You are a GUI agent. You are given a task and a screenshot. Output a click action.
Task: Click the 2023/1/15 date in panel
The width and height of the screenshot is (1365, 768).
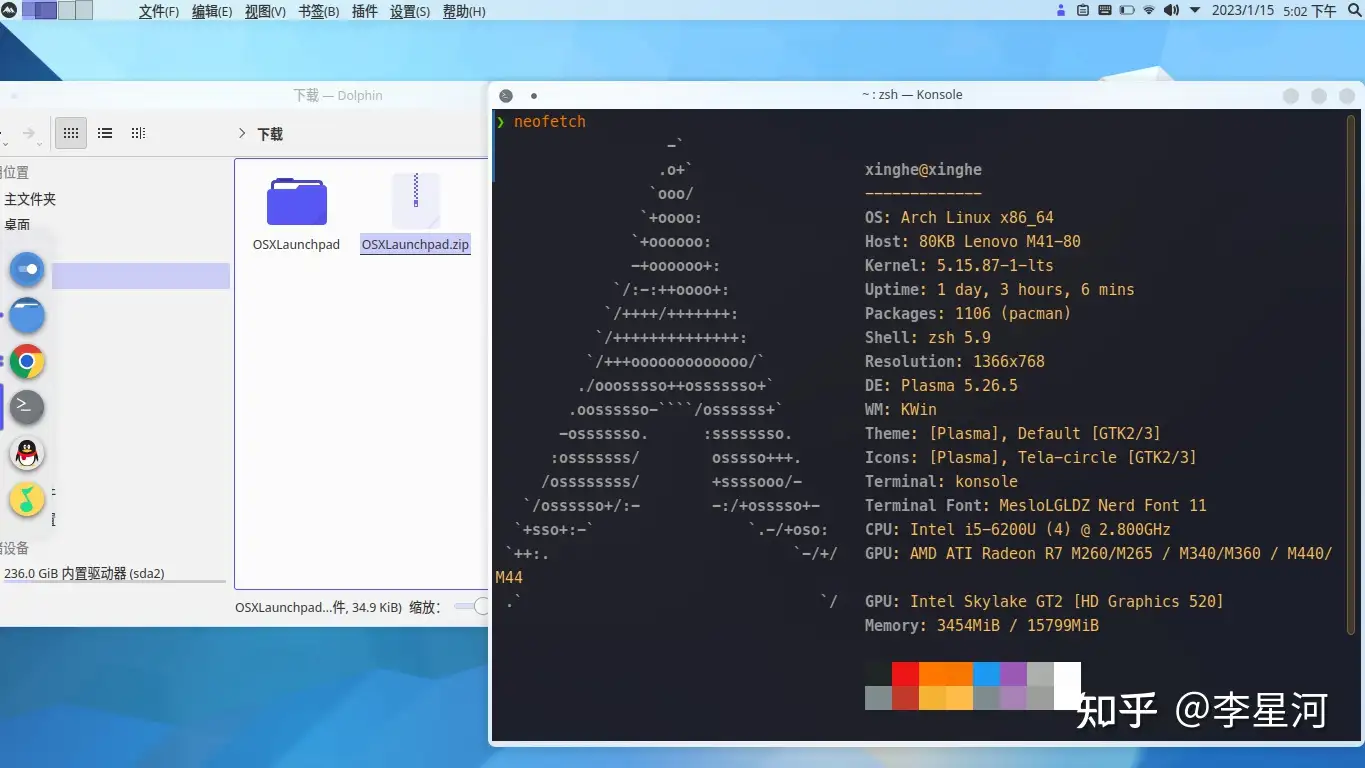point(1243,11)
